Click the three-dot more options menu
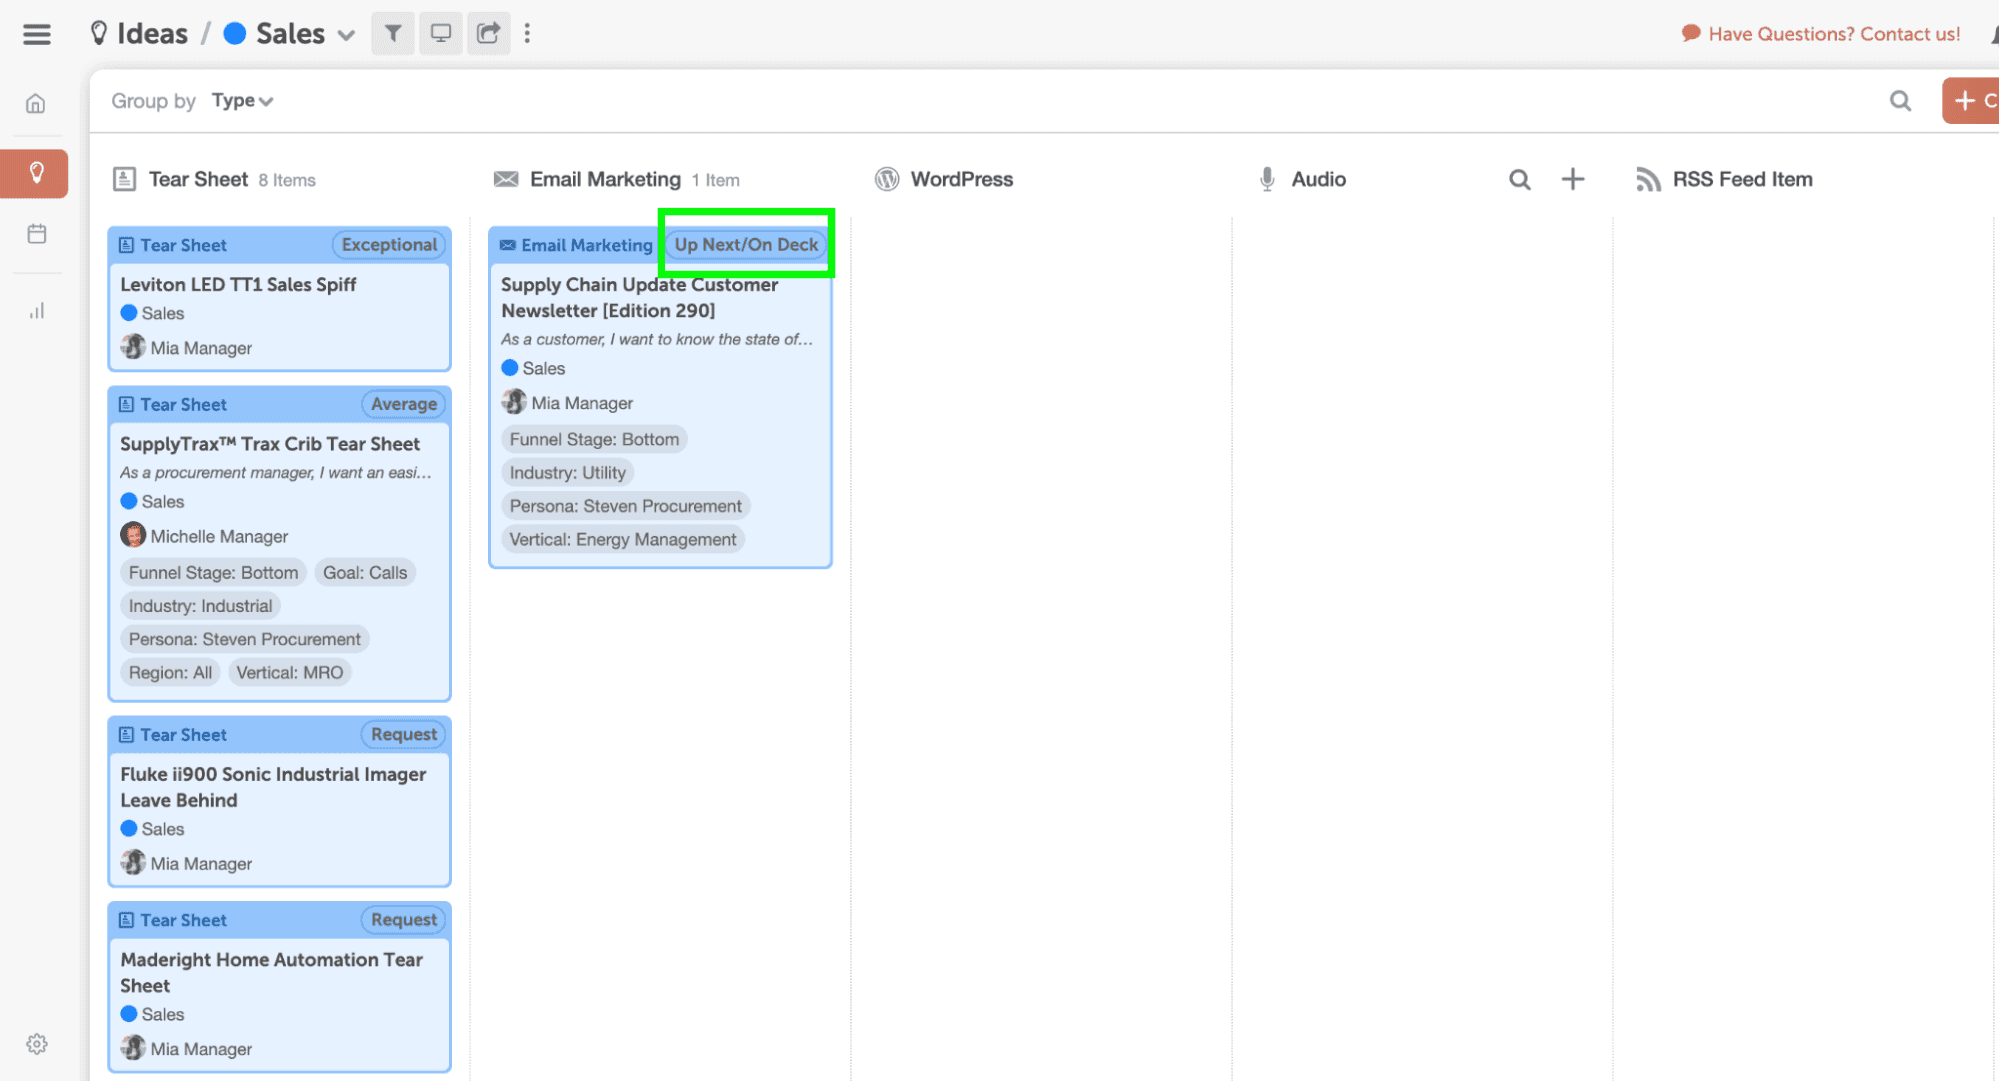The image size is (1999, 1081). (x=527, y=33)
